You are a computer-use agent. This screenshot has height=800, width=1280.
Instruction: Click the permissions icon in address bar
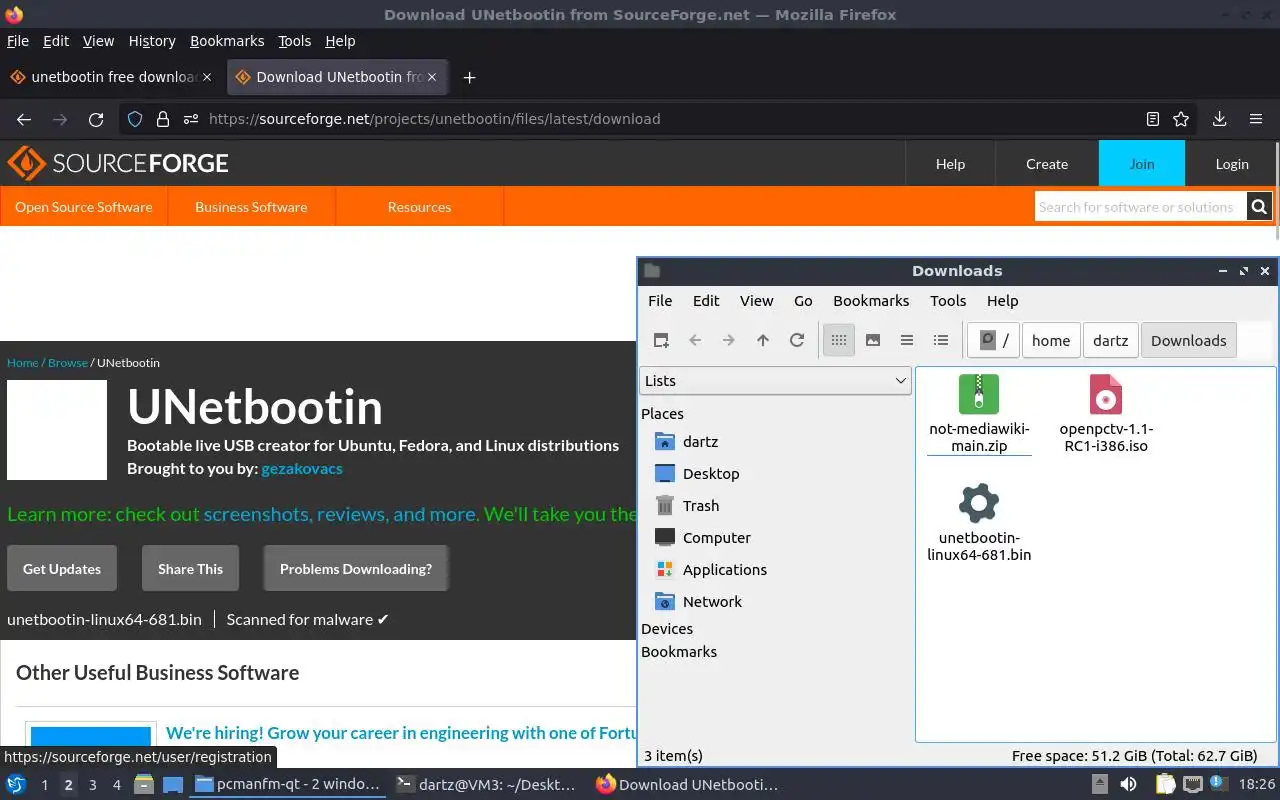tap(191, 119)
